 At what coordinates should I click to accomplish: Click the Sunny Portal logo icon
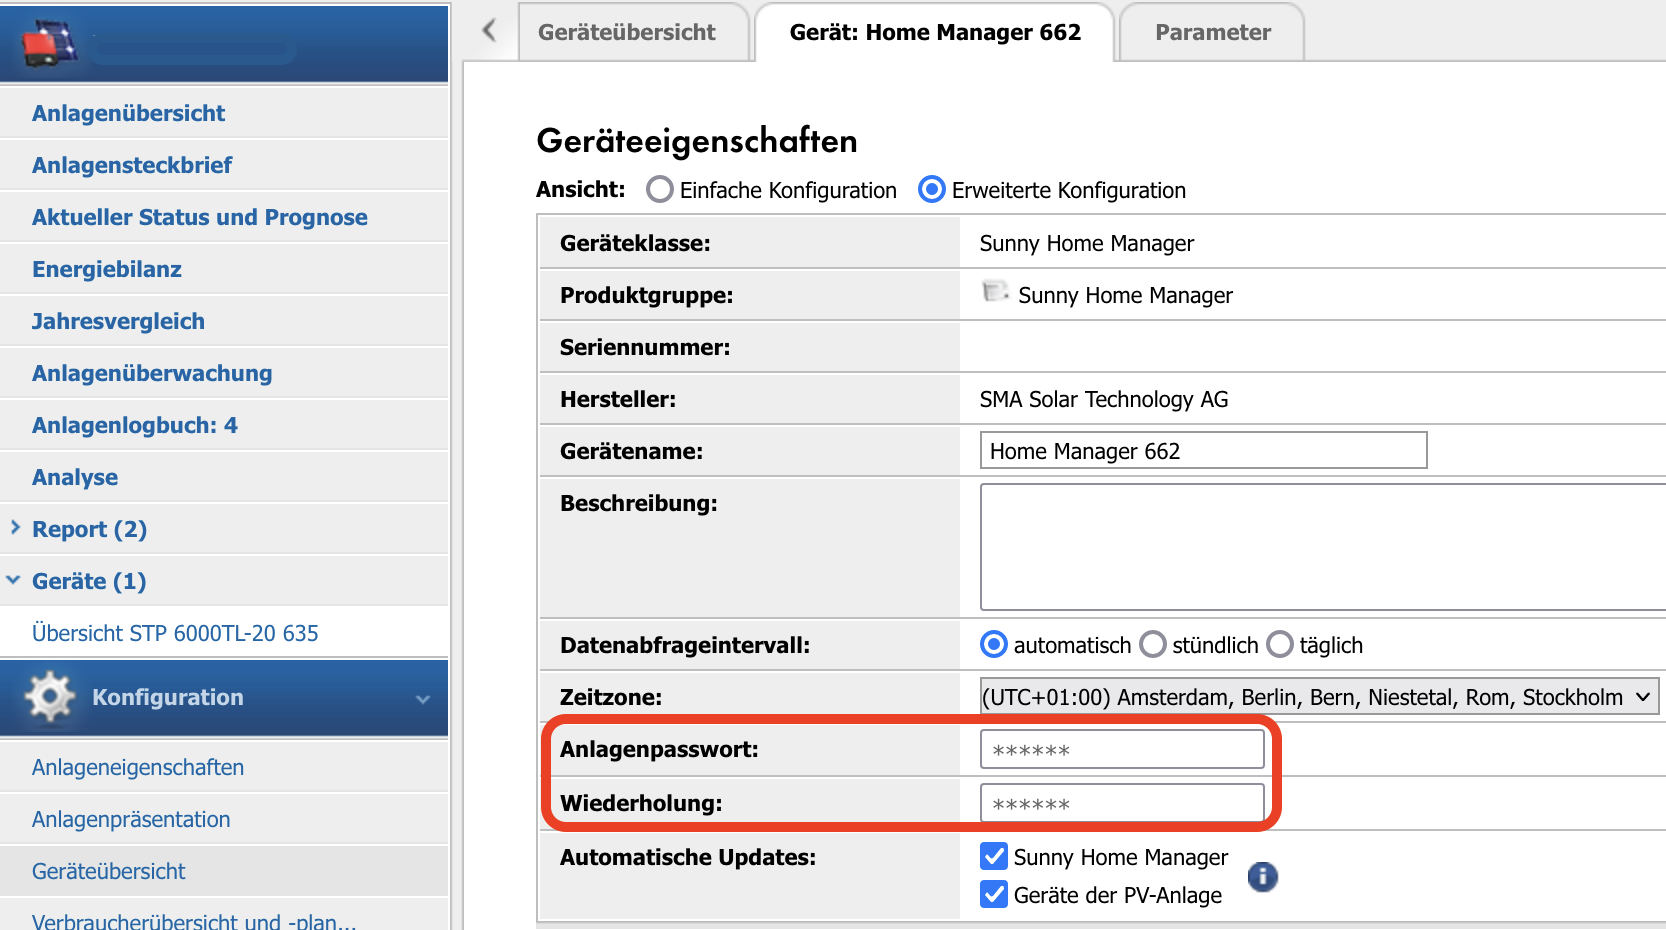(49, 43)
